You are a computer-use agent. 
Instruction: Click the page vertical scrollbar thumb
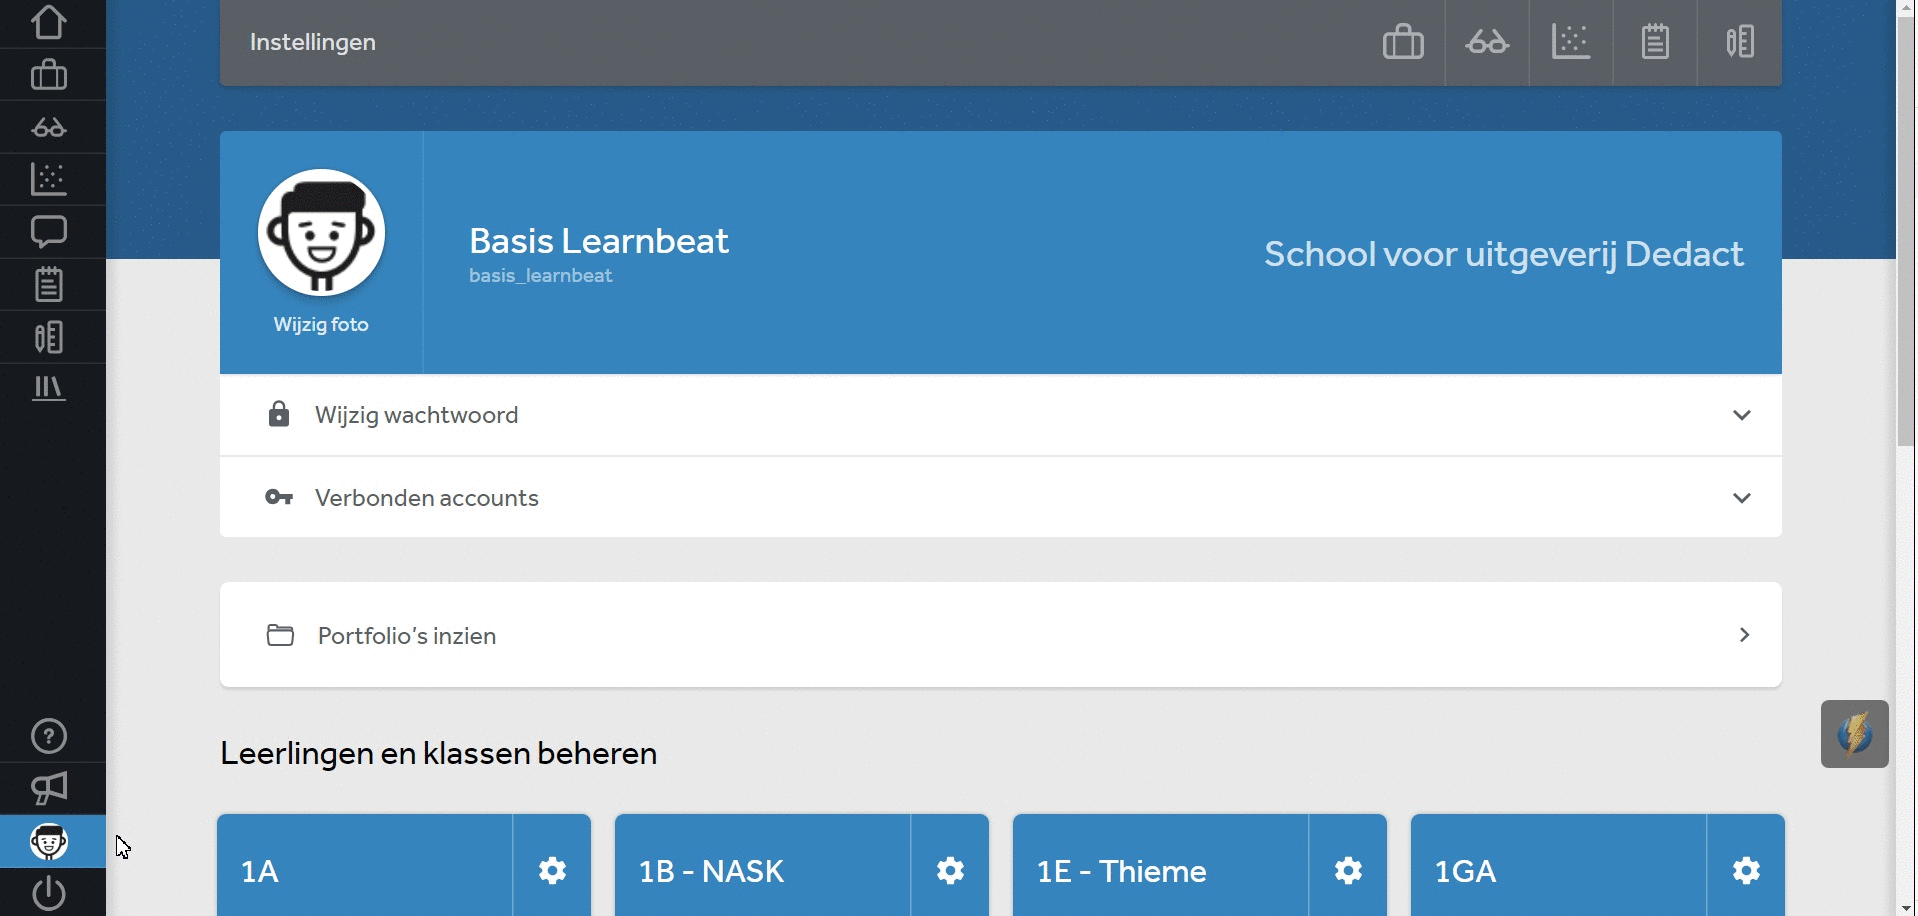(1906, 232)
